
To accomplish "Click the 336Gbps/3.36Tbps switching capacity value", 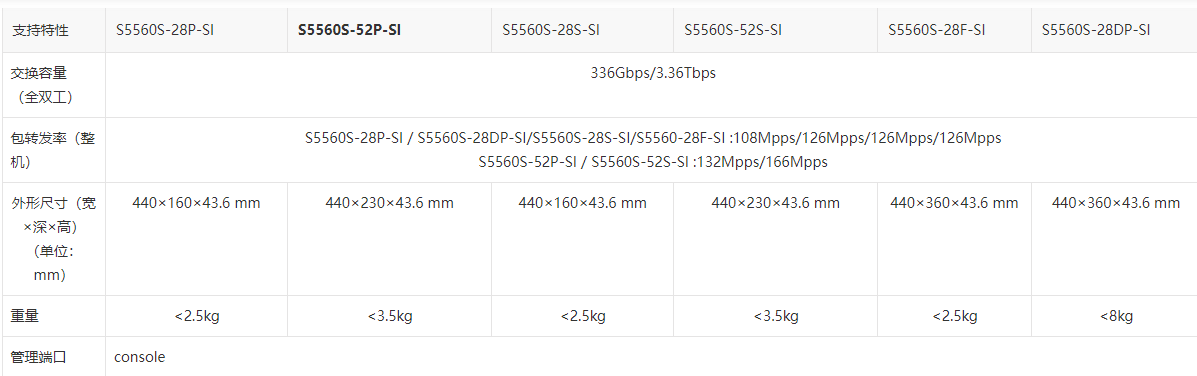I will click(653, 74).
